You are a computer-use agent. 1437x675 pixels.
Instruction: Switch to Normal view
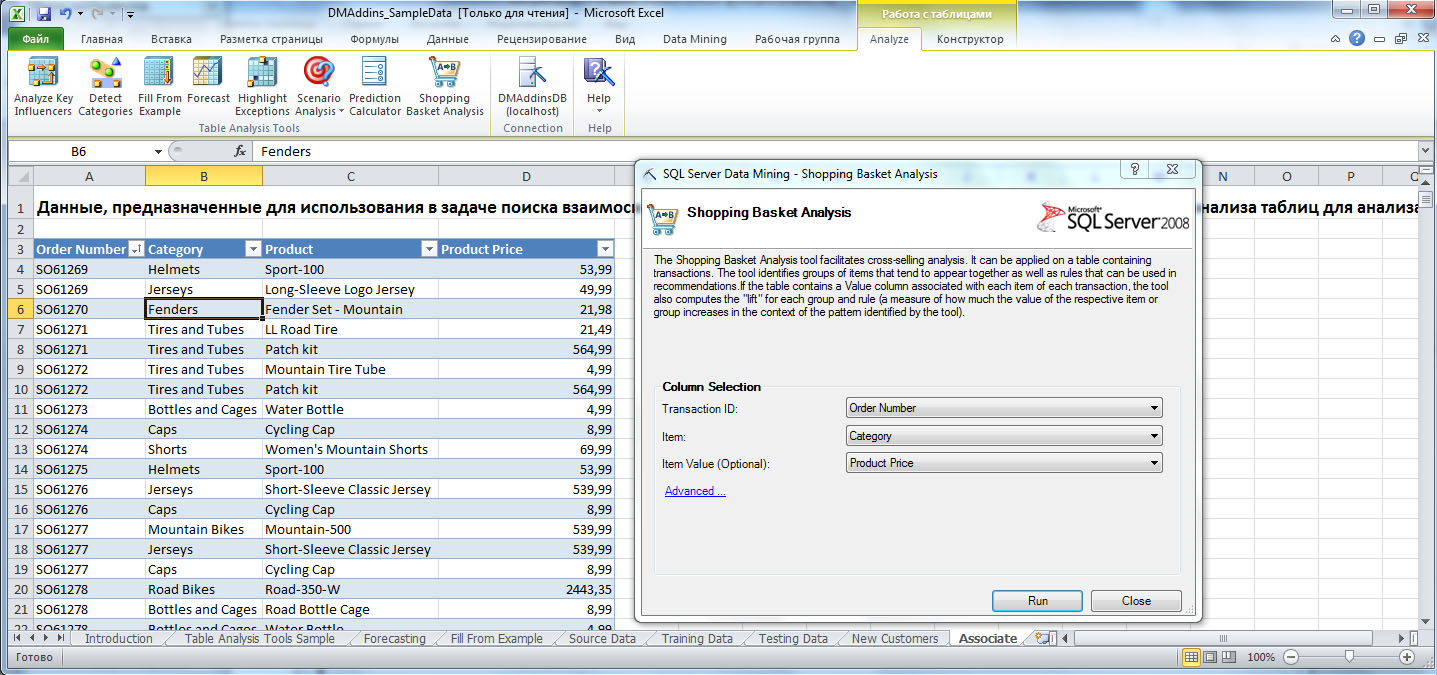pos(1191,657)
